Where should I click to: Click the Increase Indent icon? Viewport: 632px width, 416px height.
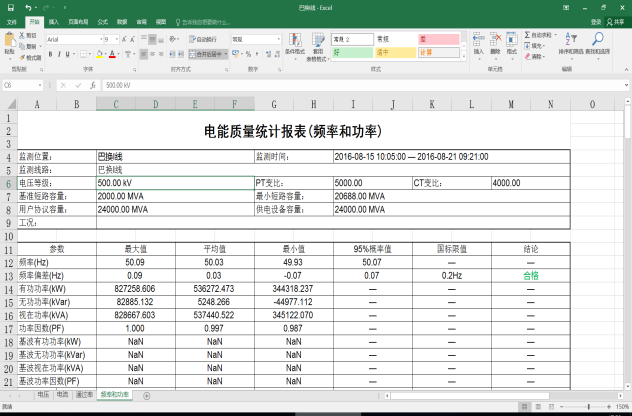click(x=181, y=54)
